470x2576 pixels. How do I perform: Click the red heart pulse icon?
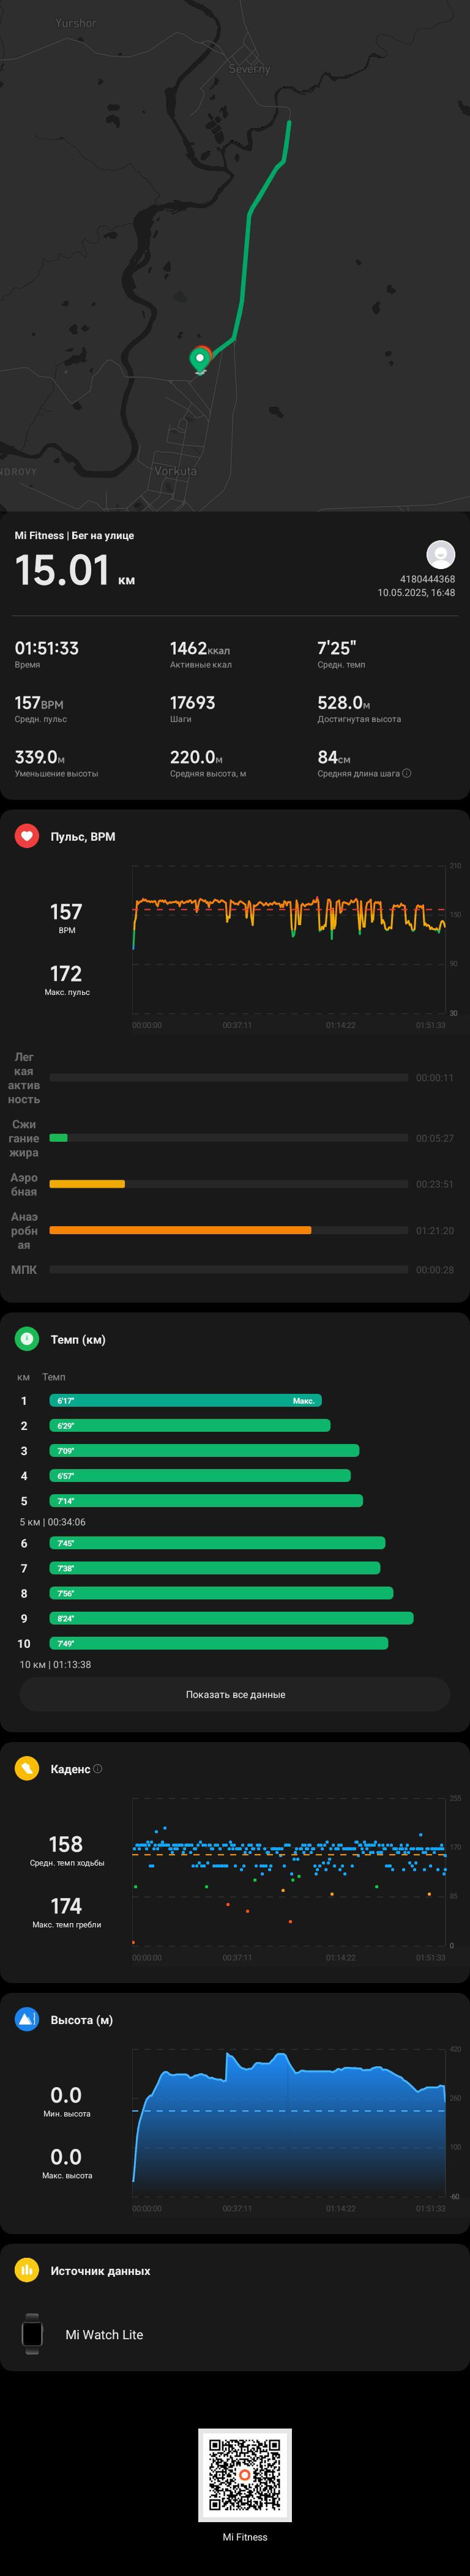(27, 836)
